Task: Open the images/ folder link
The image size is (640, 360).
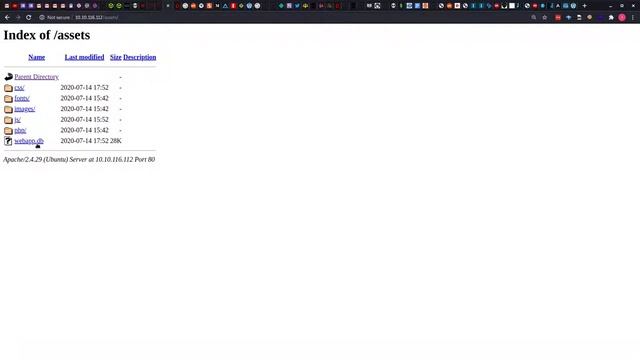Action: (x=24, y=109)
